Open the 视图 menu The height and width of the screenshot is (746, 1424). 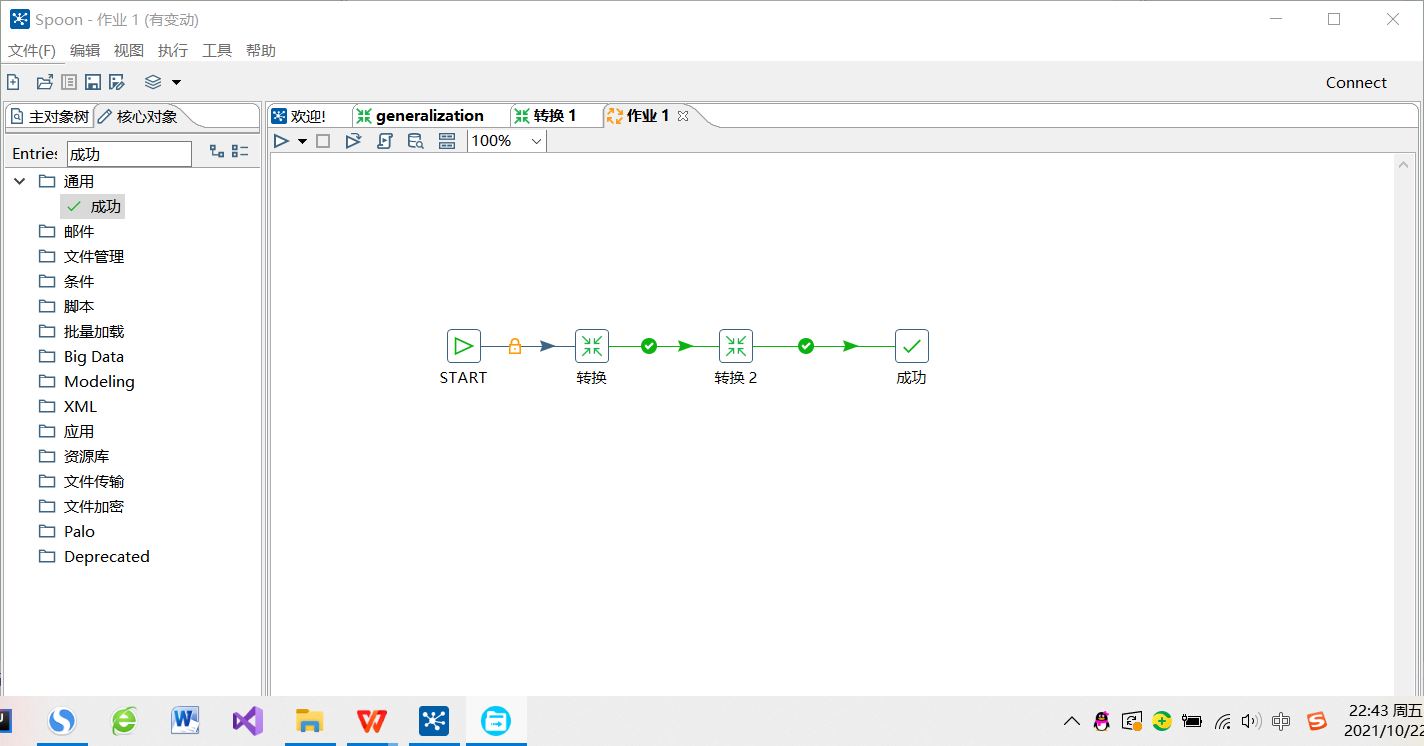coord(129,50)
